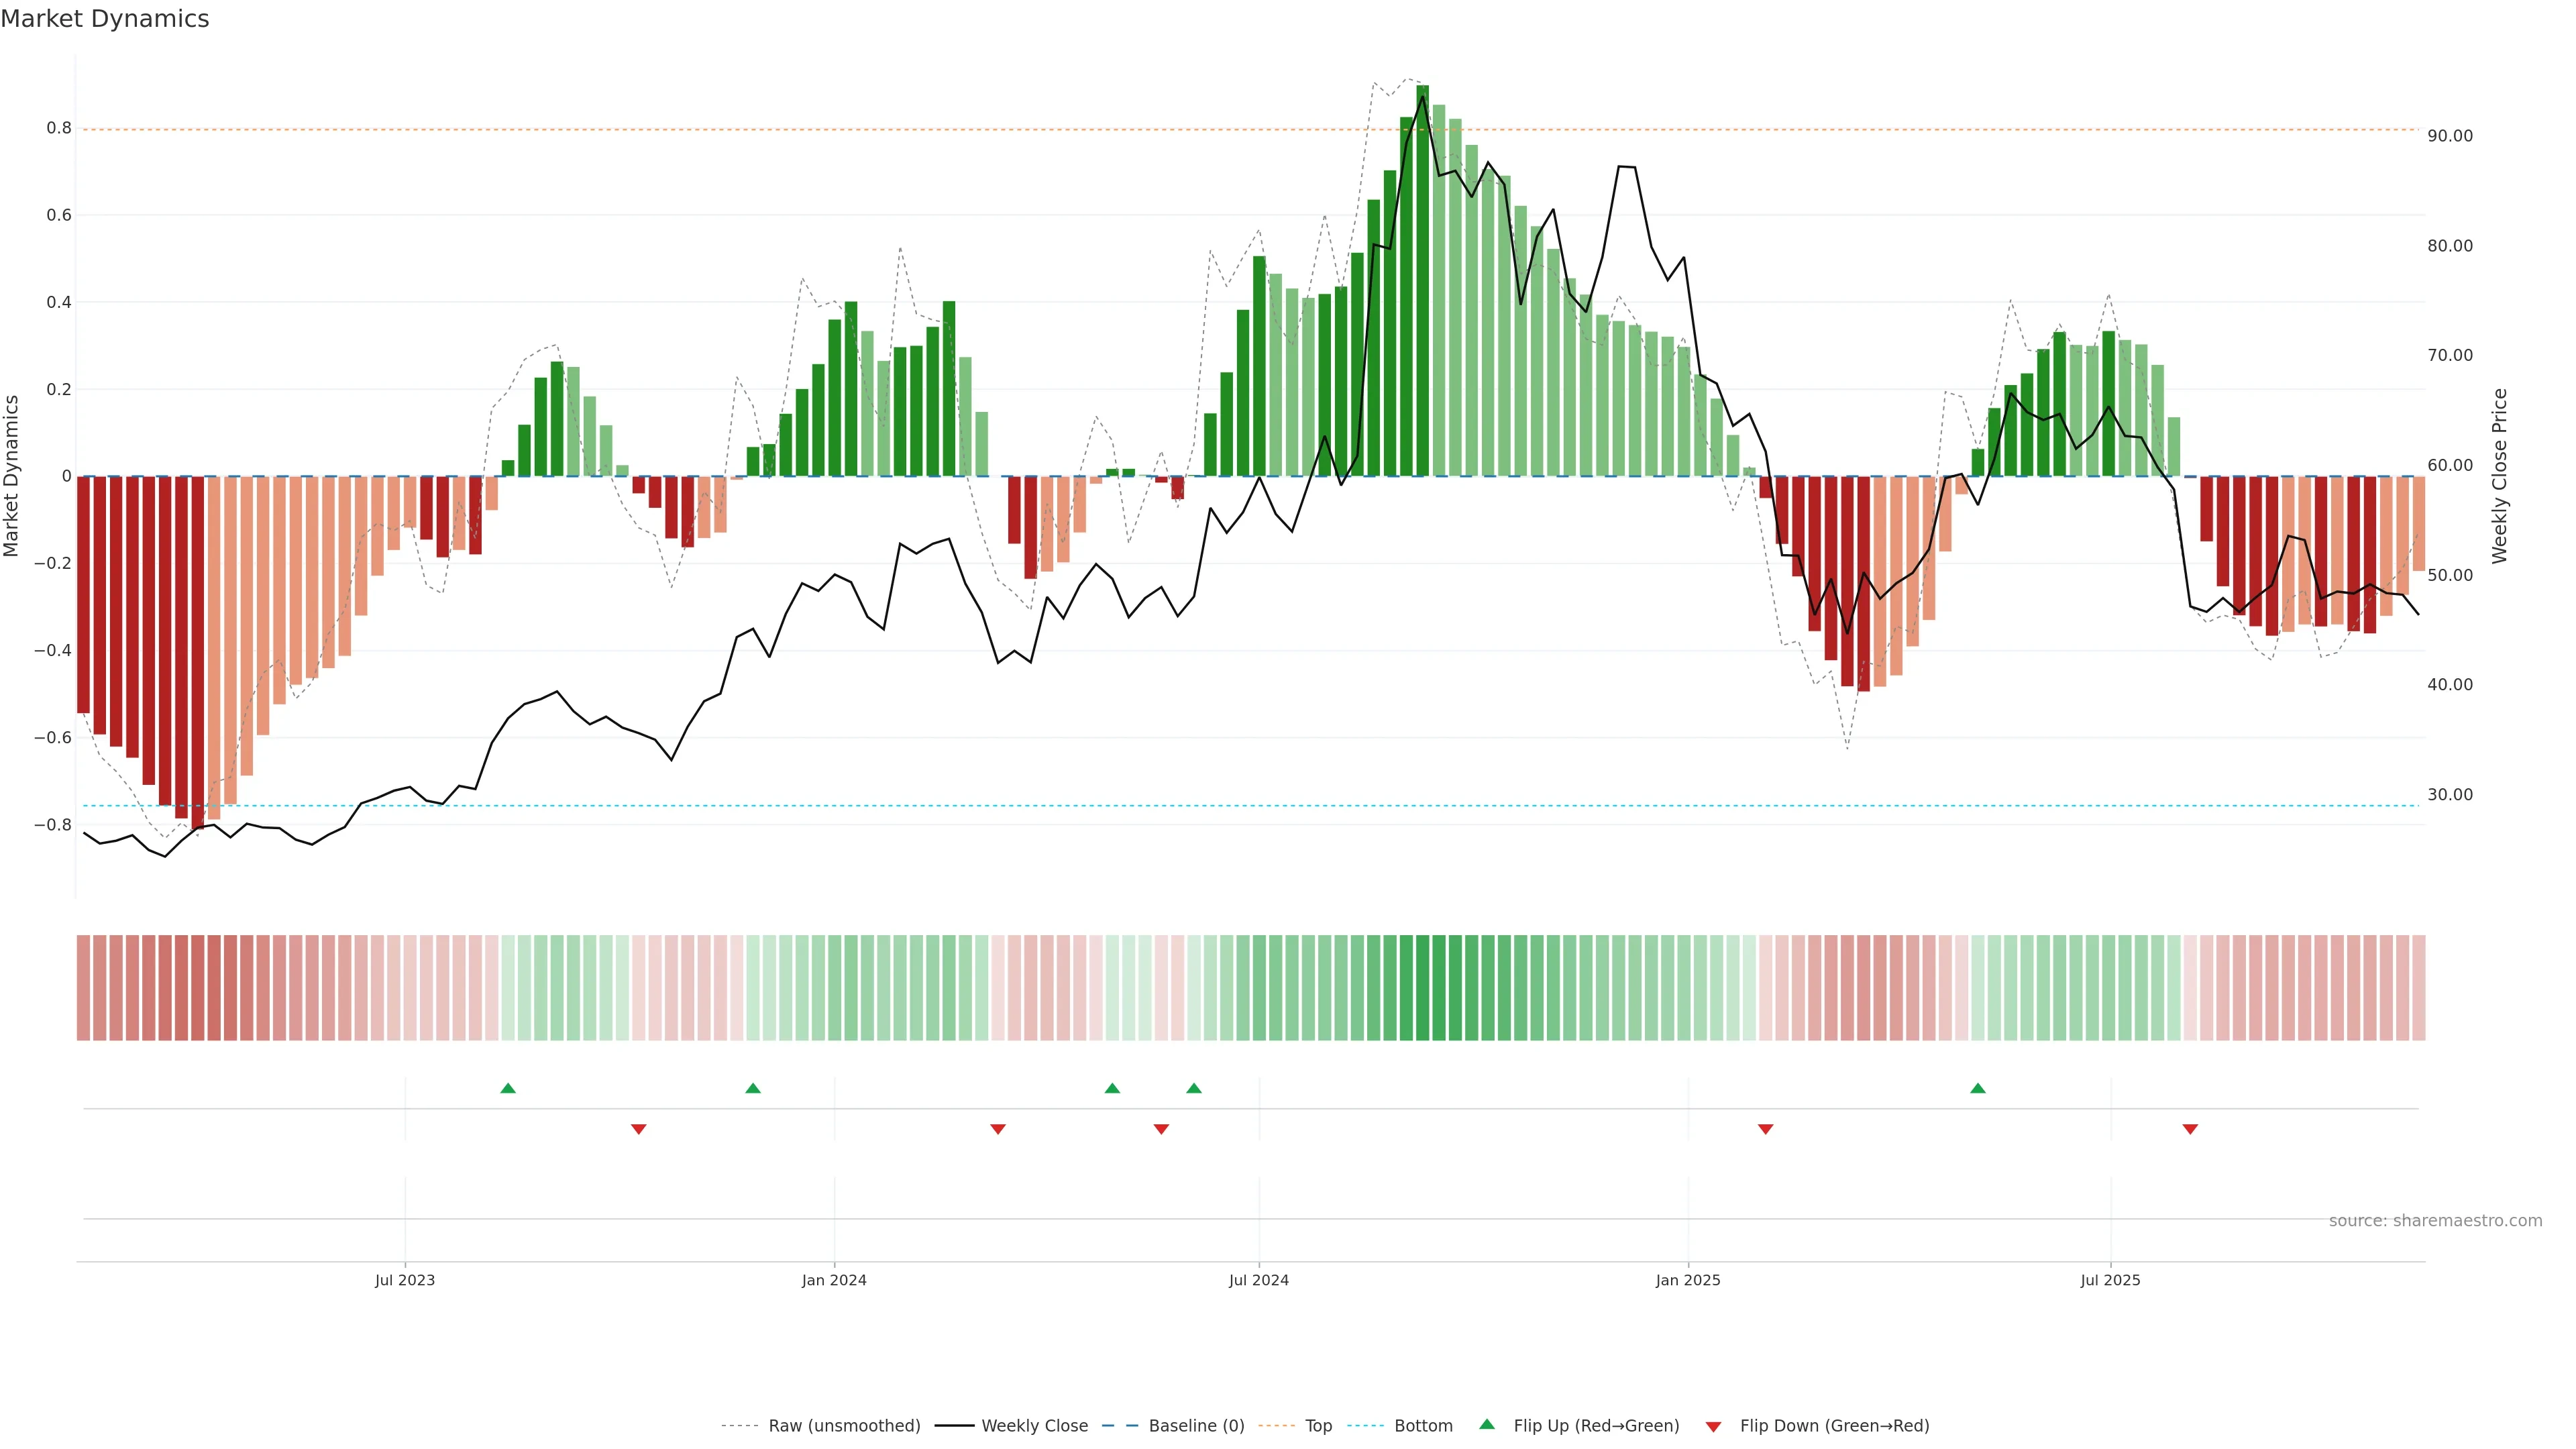Screen dimensions: 2576x1449
Task: Click the Jan 2025 x-axis label
Action: click(x=1687, y=1280)
